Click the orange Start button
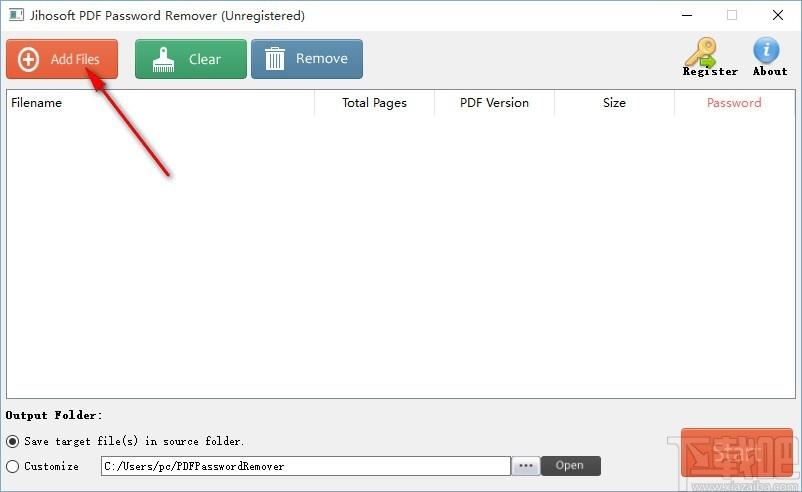 737,453
